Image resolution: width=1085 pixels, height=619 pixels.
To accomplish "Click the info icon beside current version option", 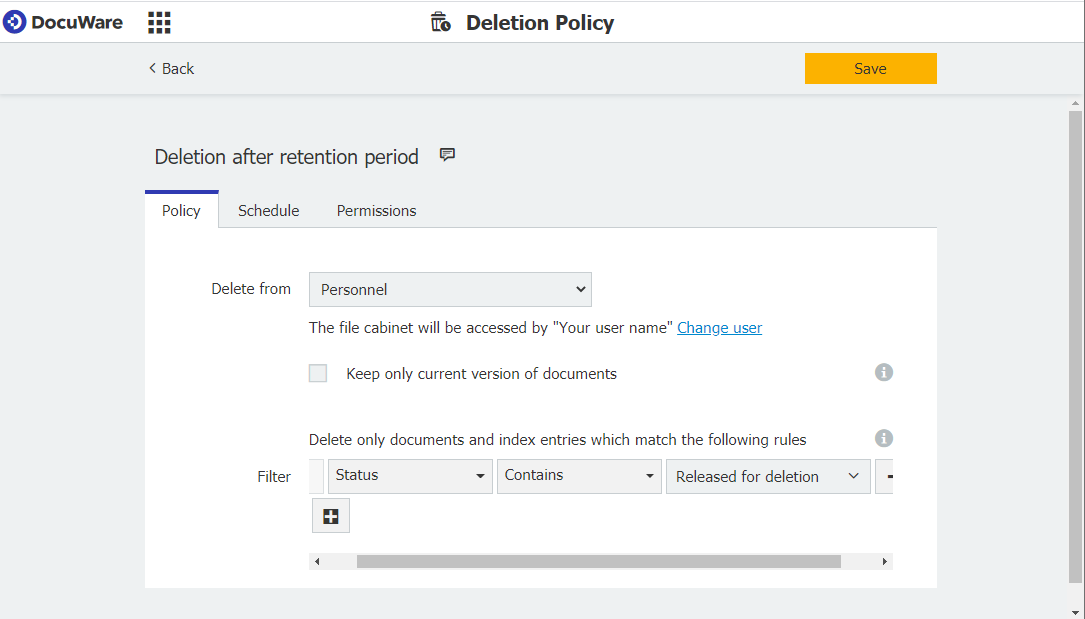I will (883, 372).
